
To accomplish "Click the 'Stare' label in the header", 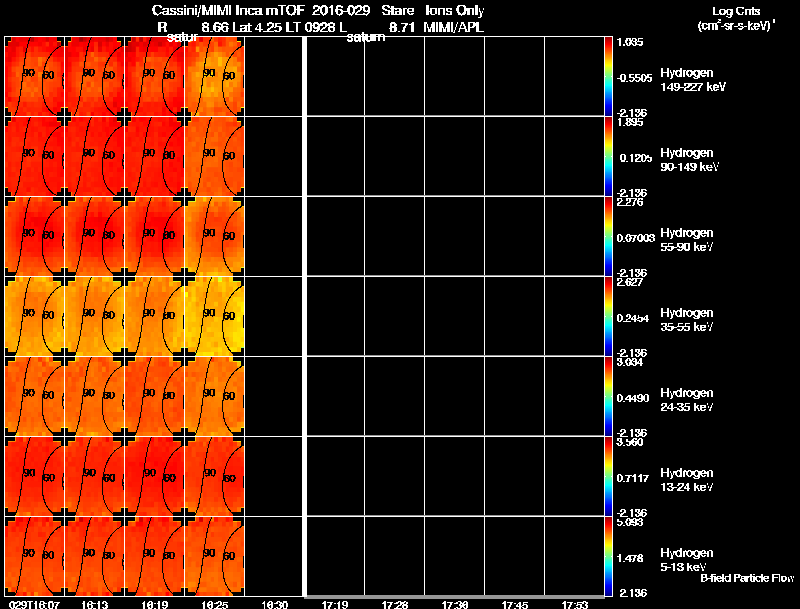I will 398,11.
